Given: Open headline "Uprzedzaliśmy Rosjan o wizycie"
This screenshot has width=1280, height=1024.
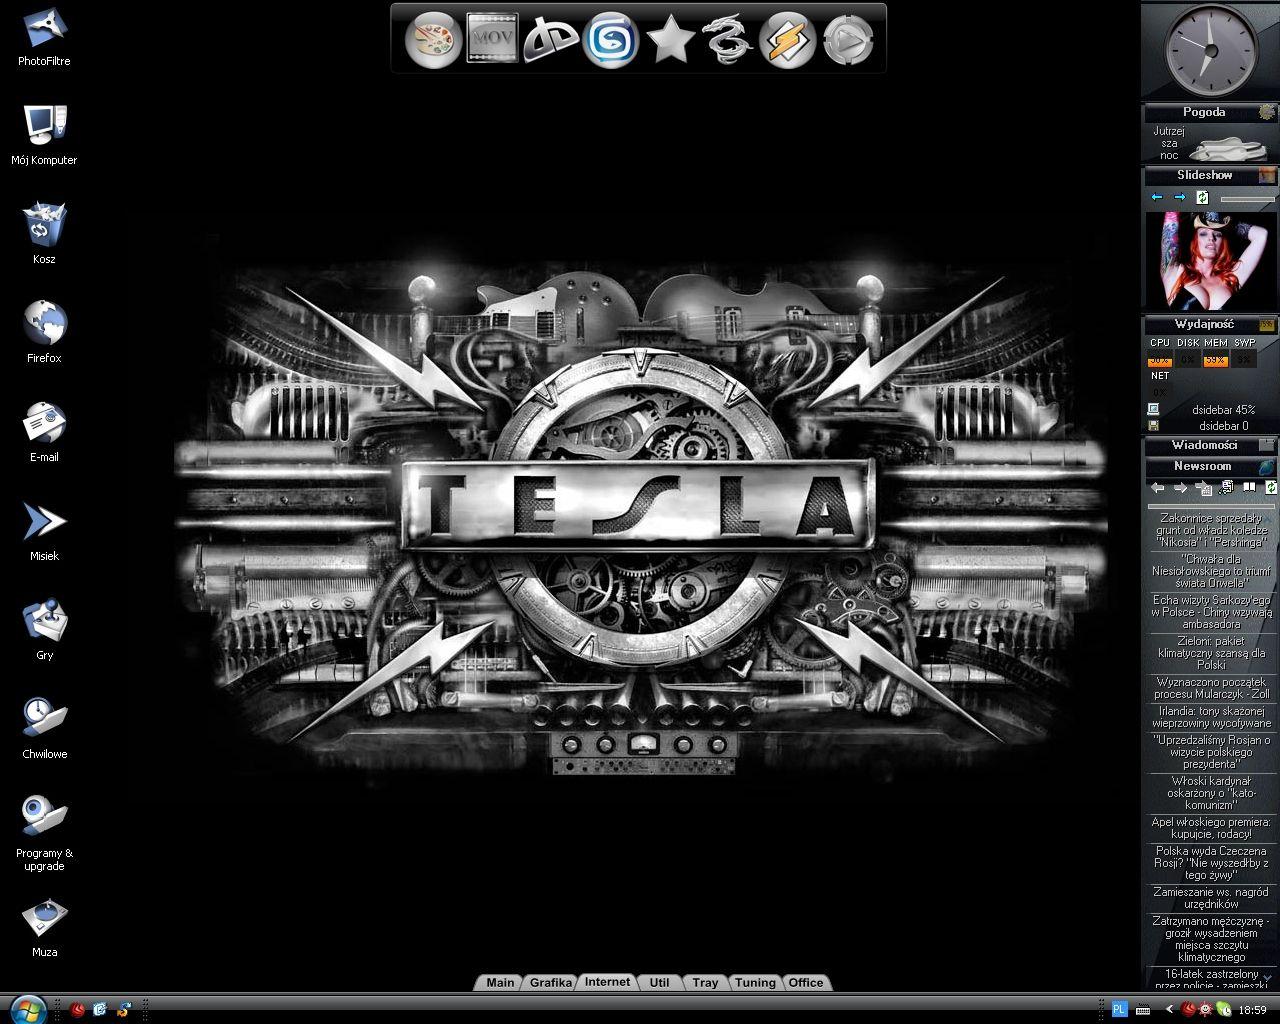Looking at the screenshot, I should 1211,751.
